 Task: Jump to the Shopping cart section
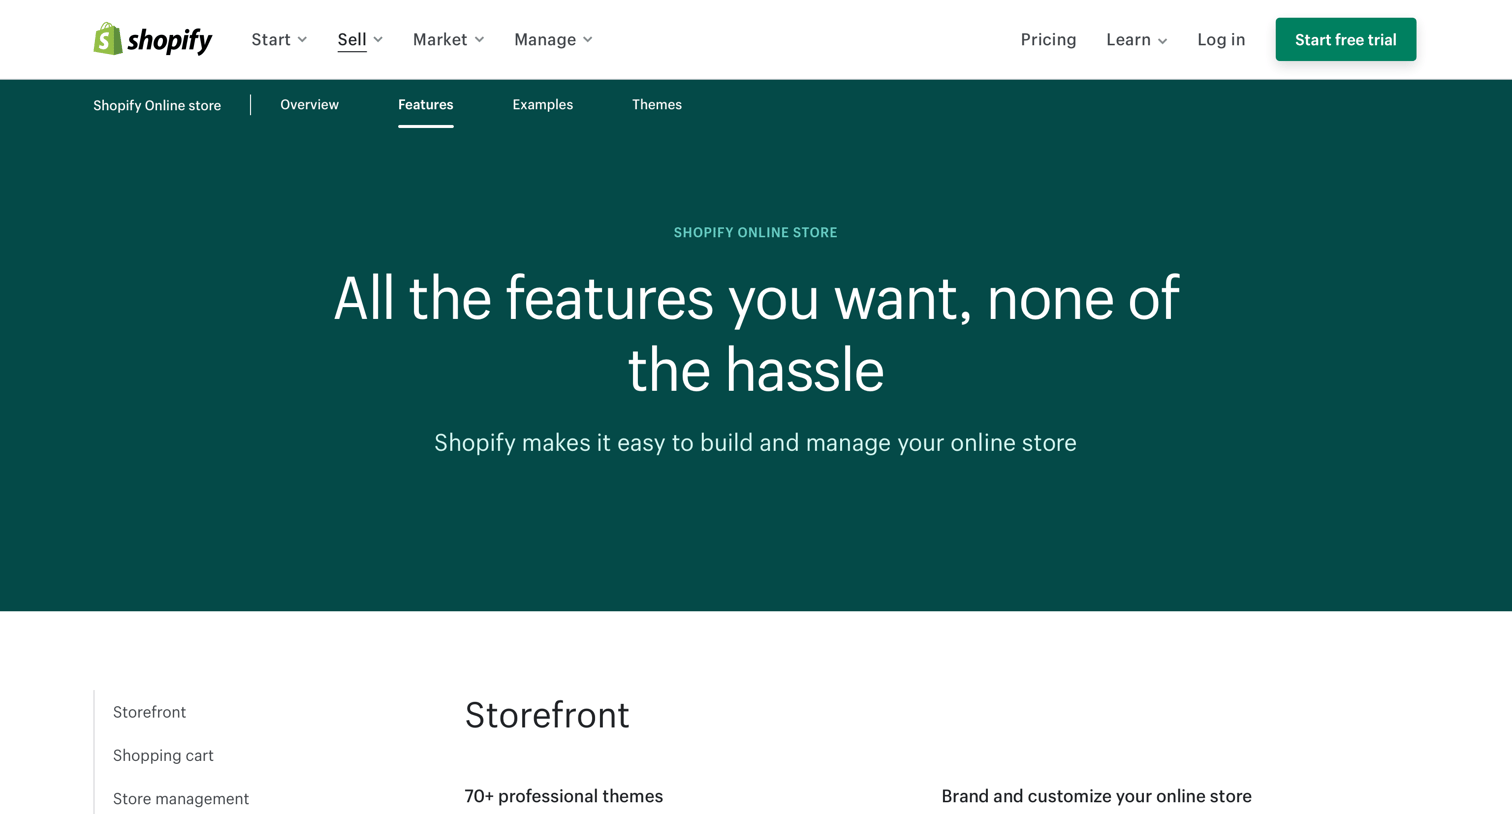(163, 755)
